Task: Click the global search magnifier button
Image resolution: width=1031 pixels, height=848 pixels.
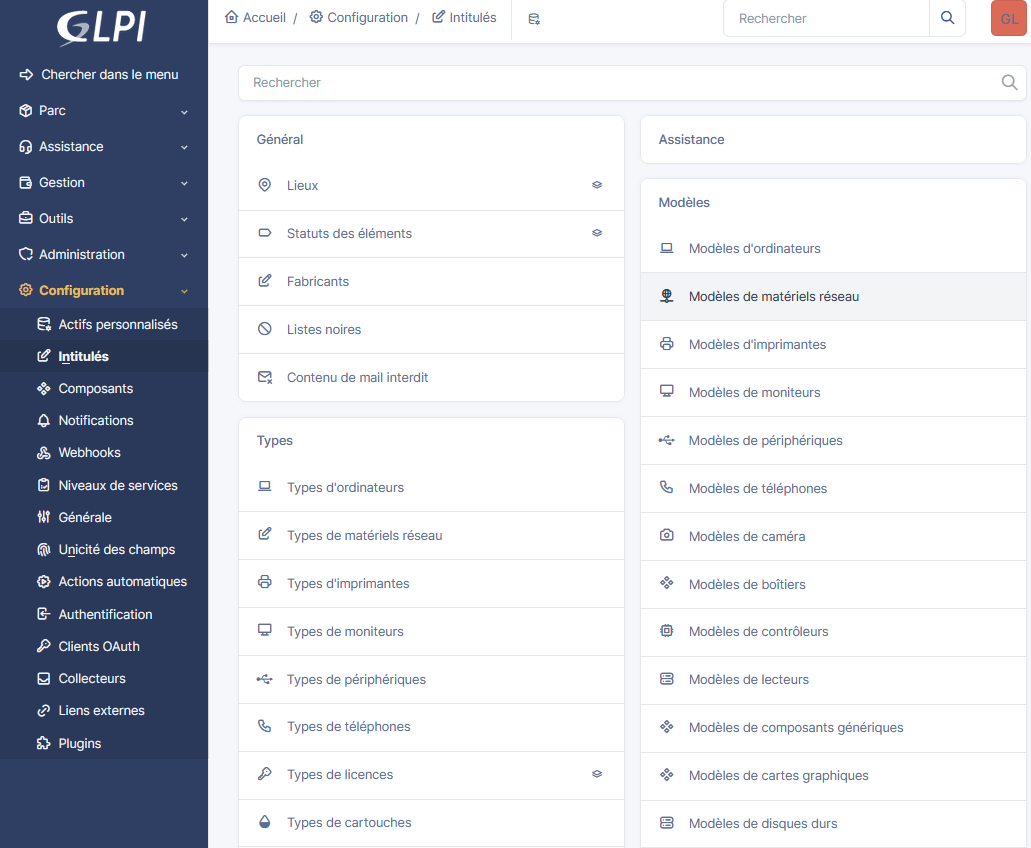Action: tap(947, 18)
